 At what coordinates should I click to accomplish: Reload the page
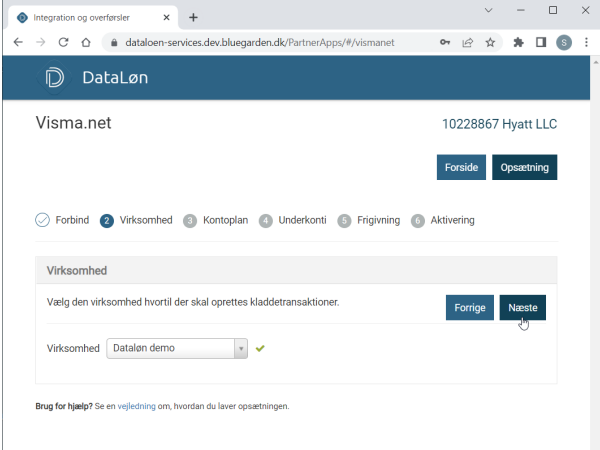pyautogui.click(x=64, y=42)
